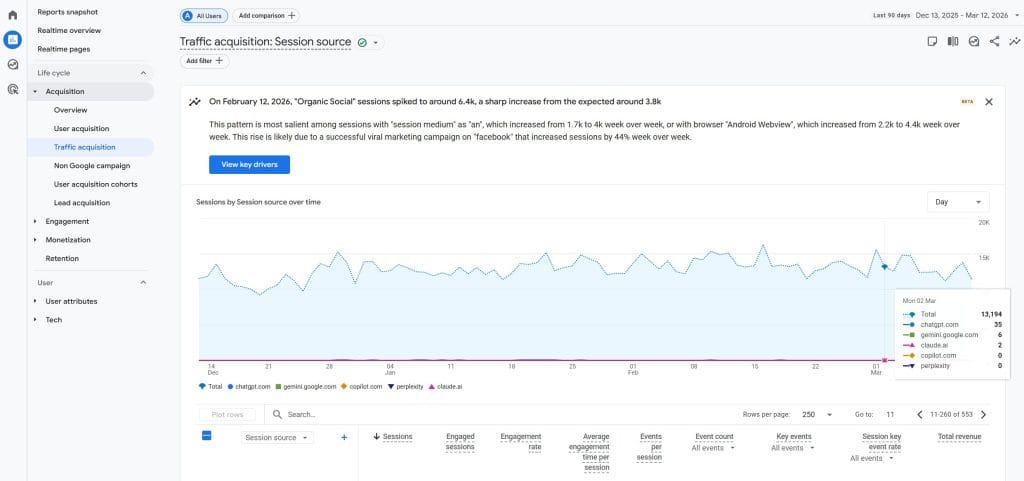Close the Organic Social insight card
1024x481 pixels.
pos(989,102)
